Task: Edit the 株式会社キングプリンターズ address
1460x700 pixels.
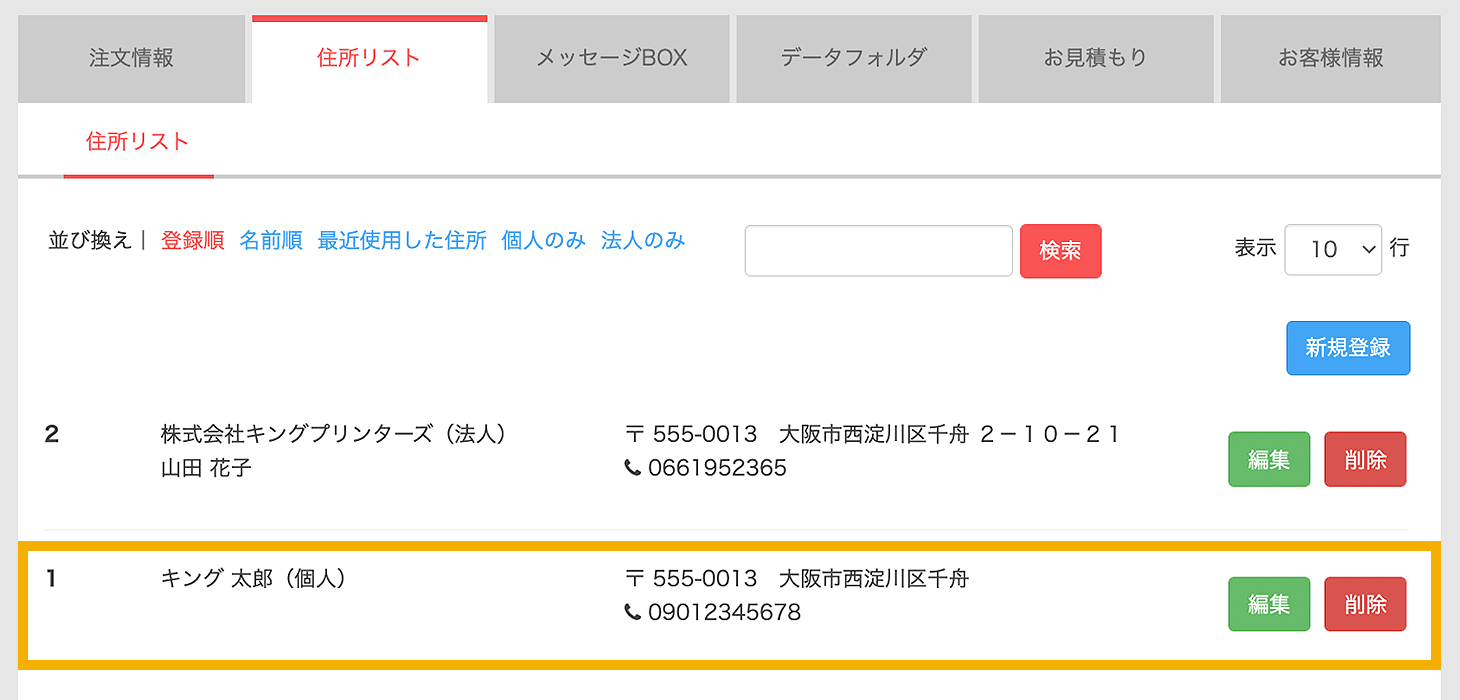Action: tap(1268, 459)
